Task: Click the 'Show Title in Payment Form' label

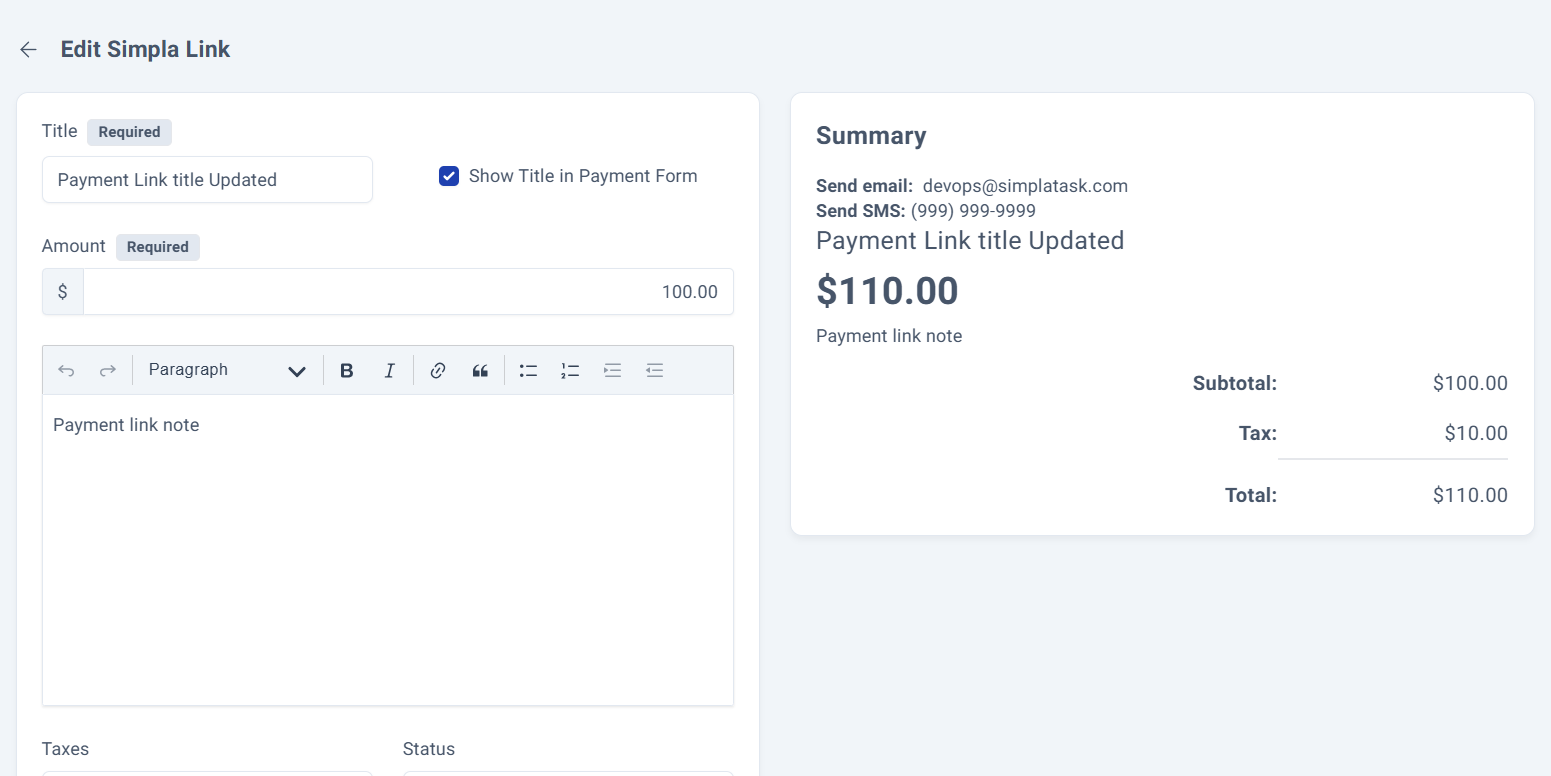Action: click(x=583, y=176)
